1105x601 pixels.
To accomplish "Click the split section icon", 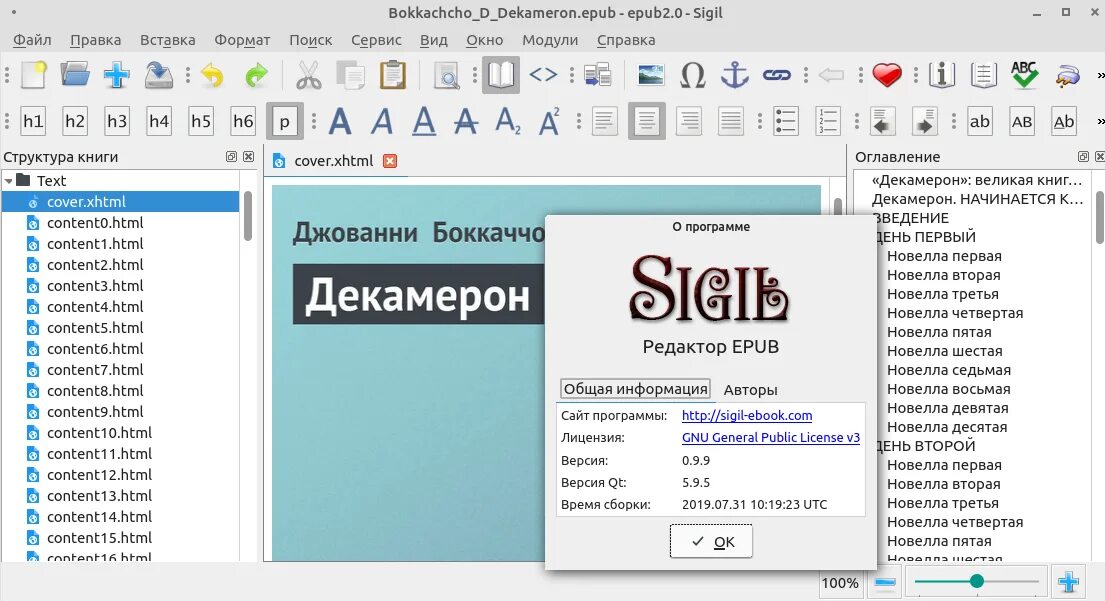I will coord(597,75).
